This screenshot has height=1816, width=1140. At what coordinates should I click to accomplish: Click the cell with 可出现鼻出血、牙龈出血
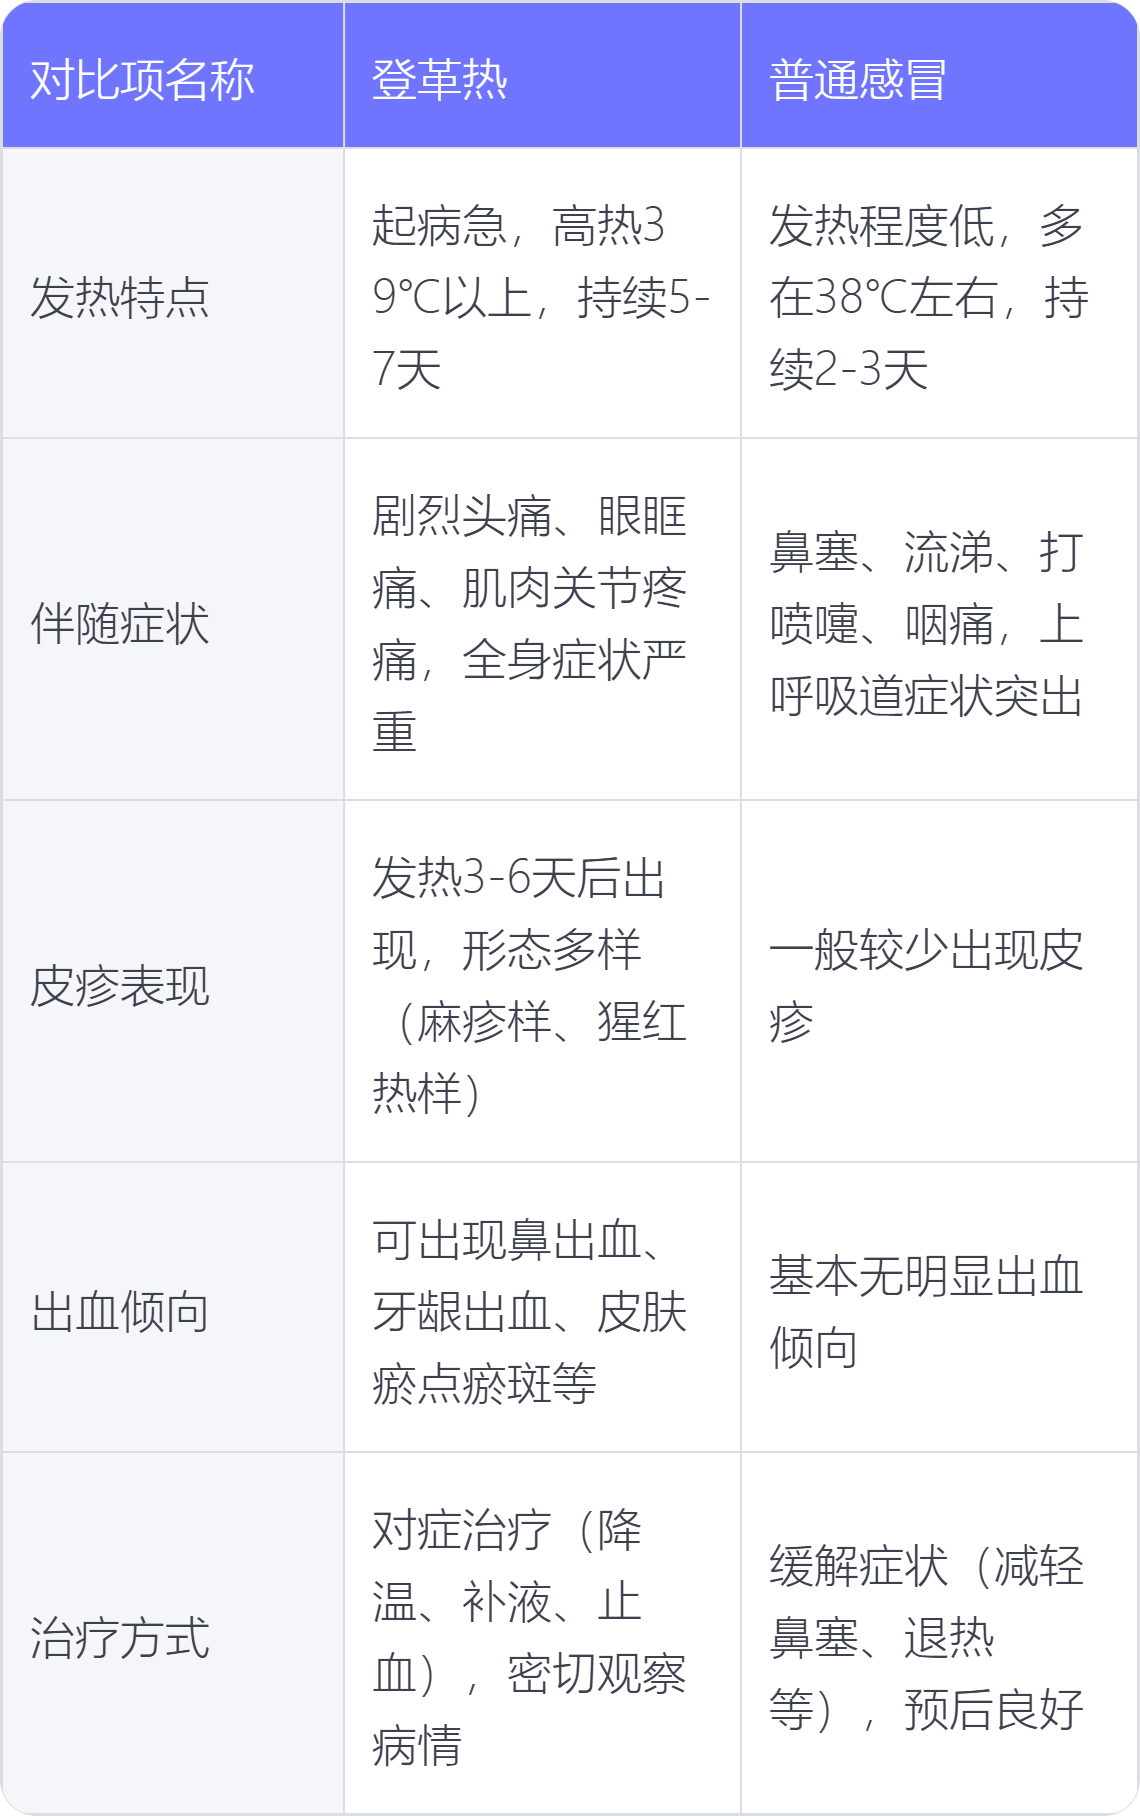[542, 1307]
